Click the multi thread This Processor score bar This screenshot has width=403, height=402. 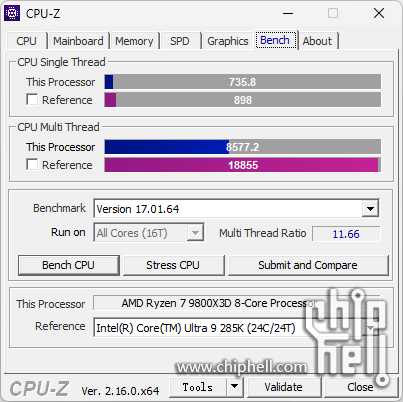pos(243,147)
